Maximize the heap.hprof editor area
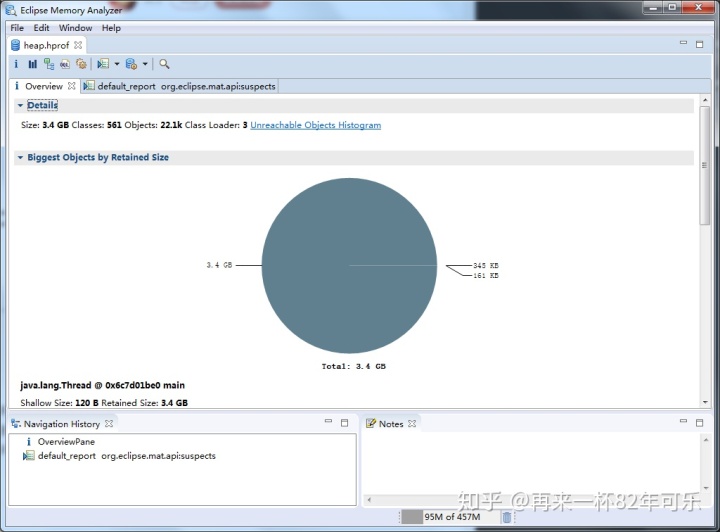Screen dimensions: 720x532 tap(699, 45)
